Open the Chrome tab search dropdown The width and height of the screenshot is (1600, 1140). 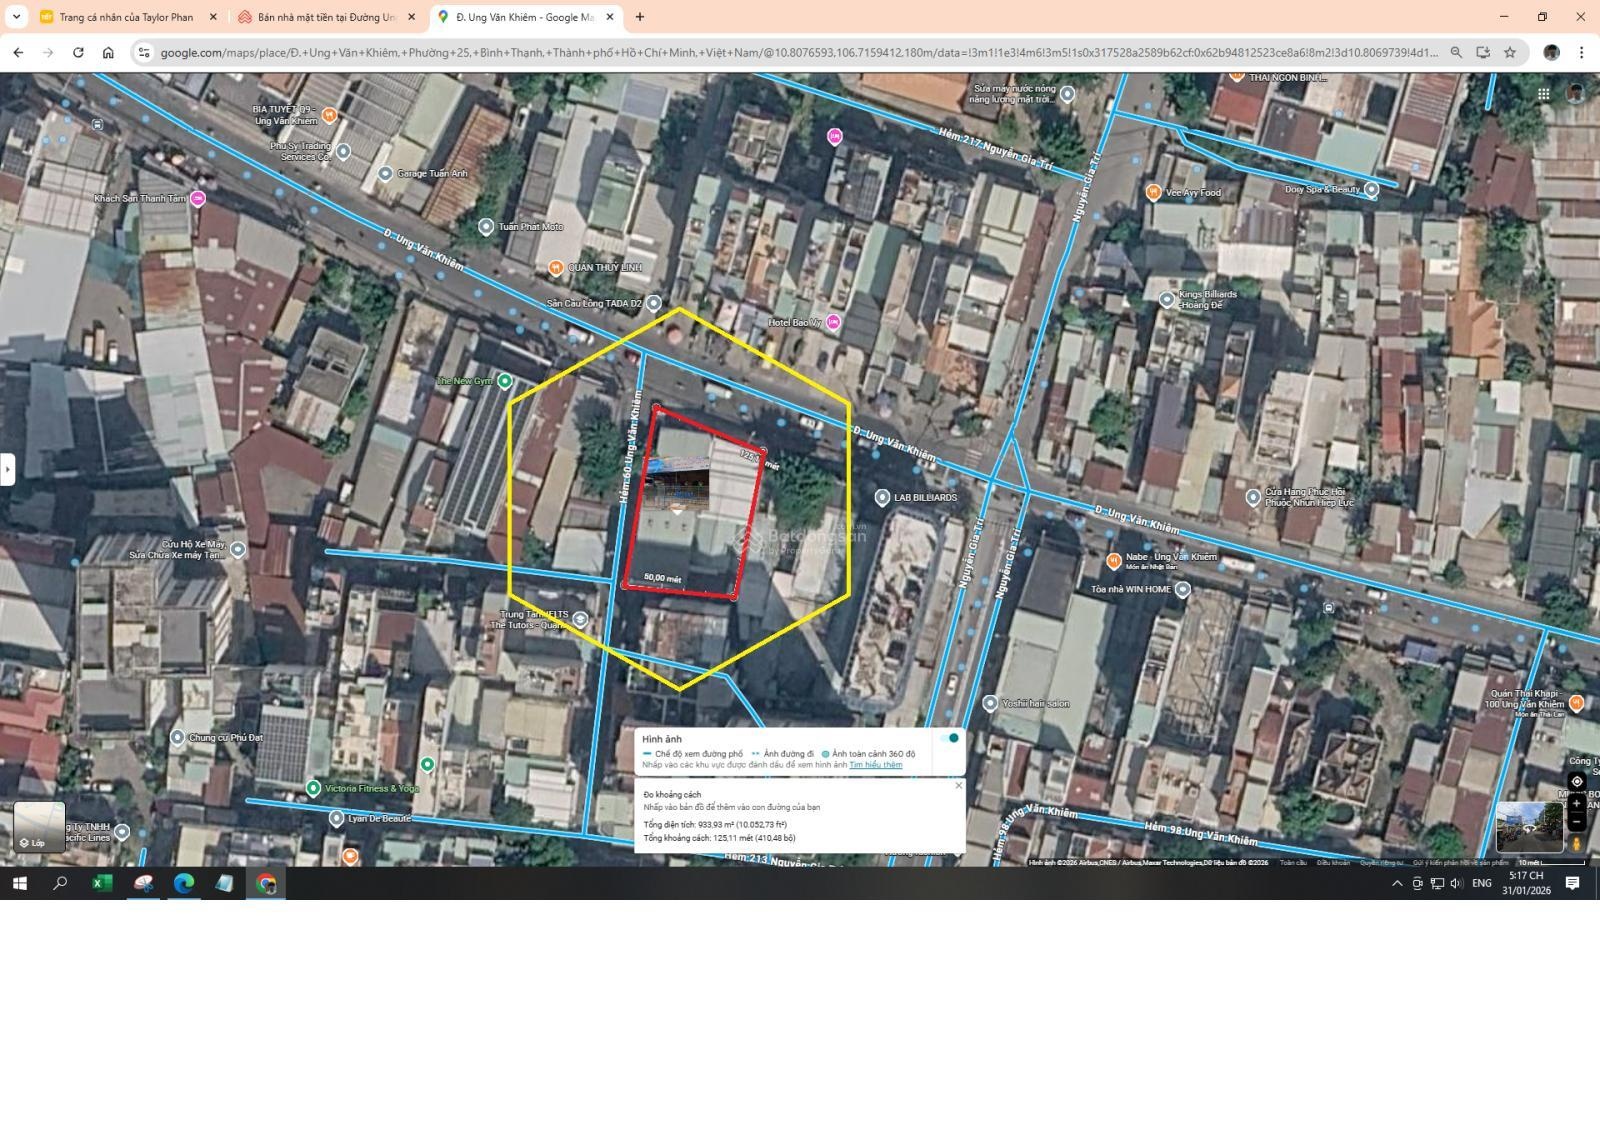(16, 17)
